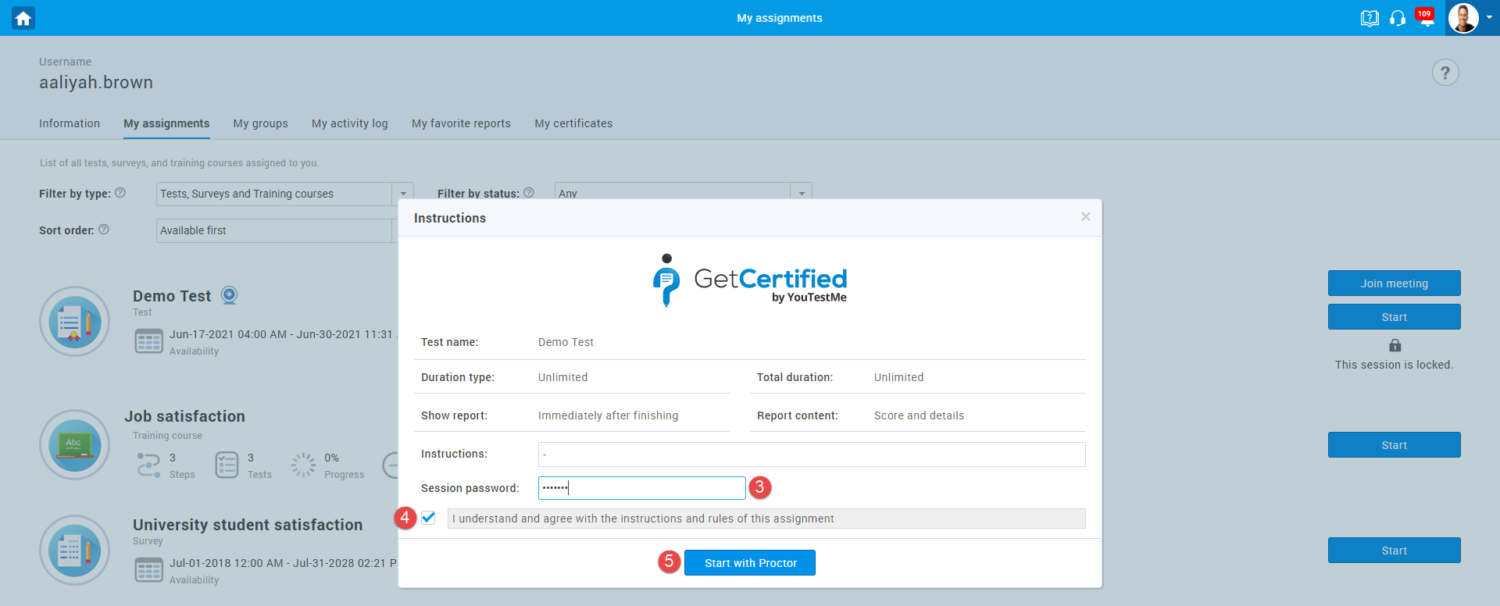Click the Tests checklist icon under Job satisfaction
This screenshot has width=1500, height=606.
227,464
